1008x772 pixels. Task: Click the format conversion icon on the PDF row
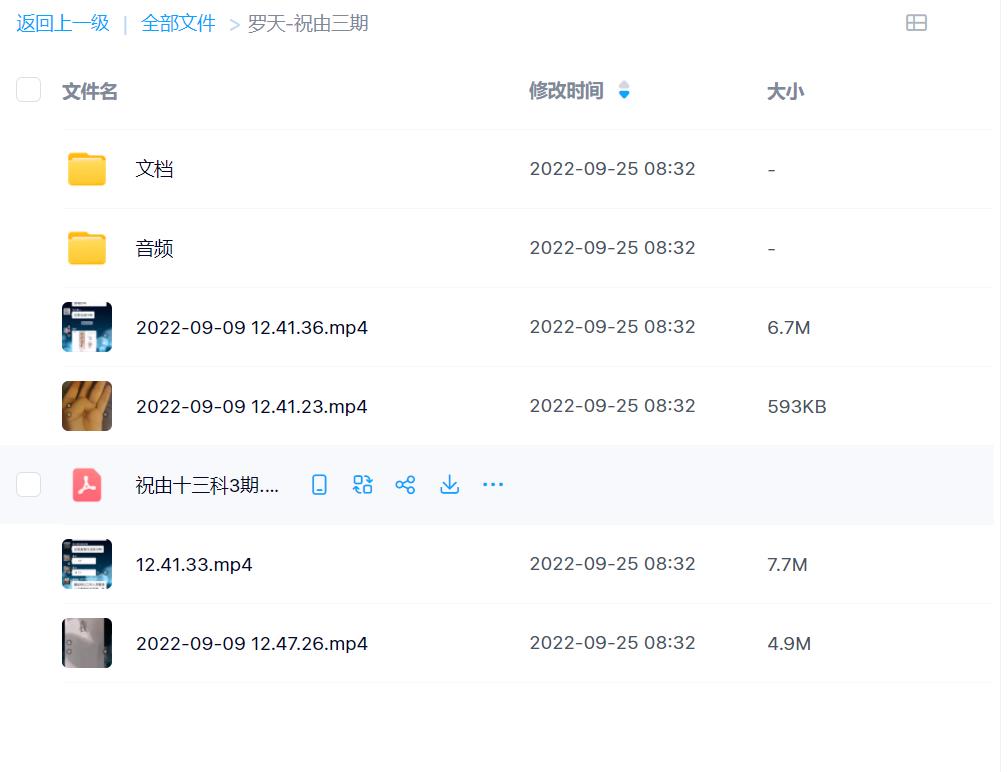point(362,484)
